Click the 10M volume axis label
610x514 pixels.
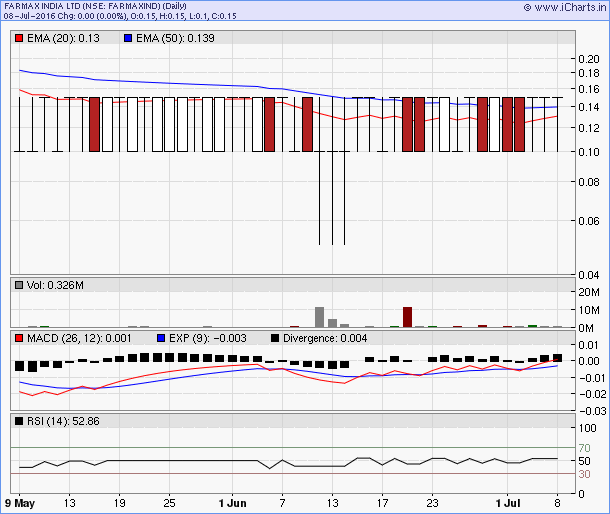pyautogui.click(x=589, y=310)
